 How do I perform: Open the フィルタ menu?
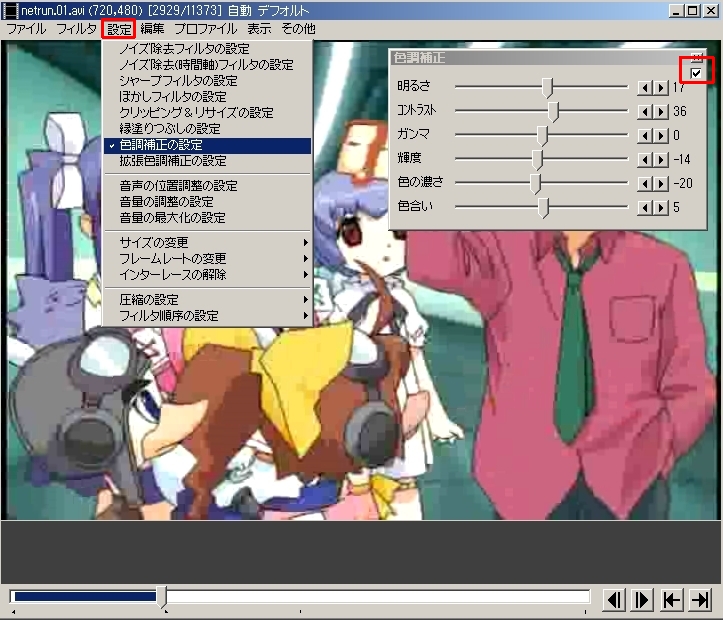click(76, 29)
